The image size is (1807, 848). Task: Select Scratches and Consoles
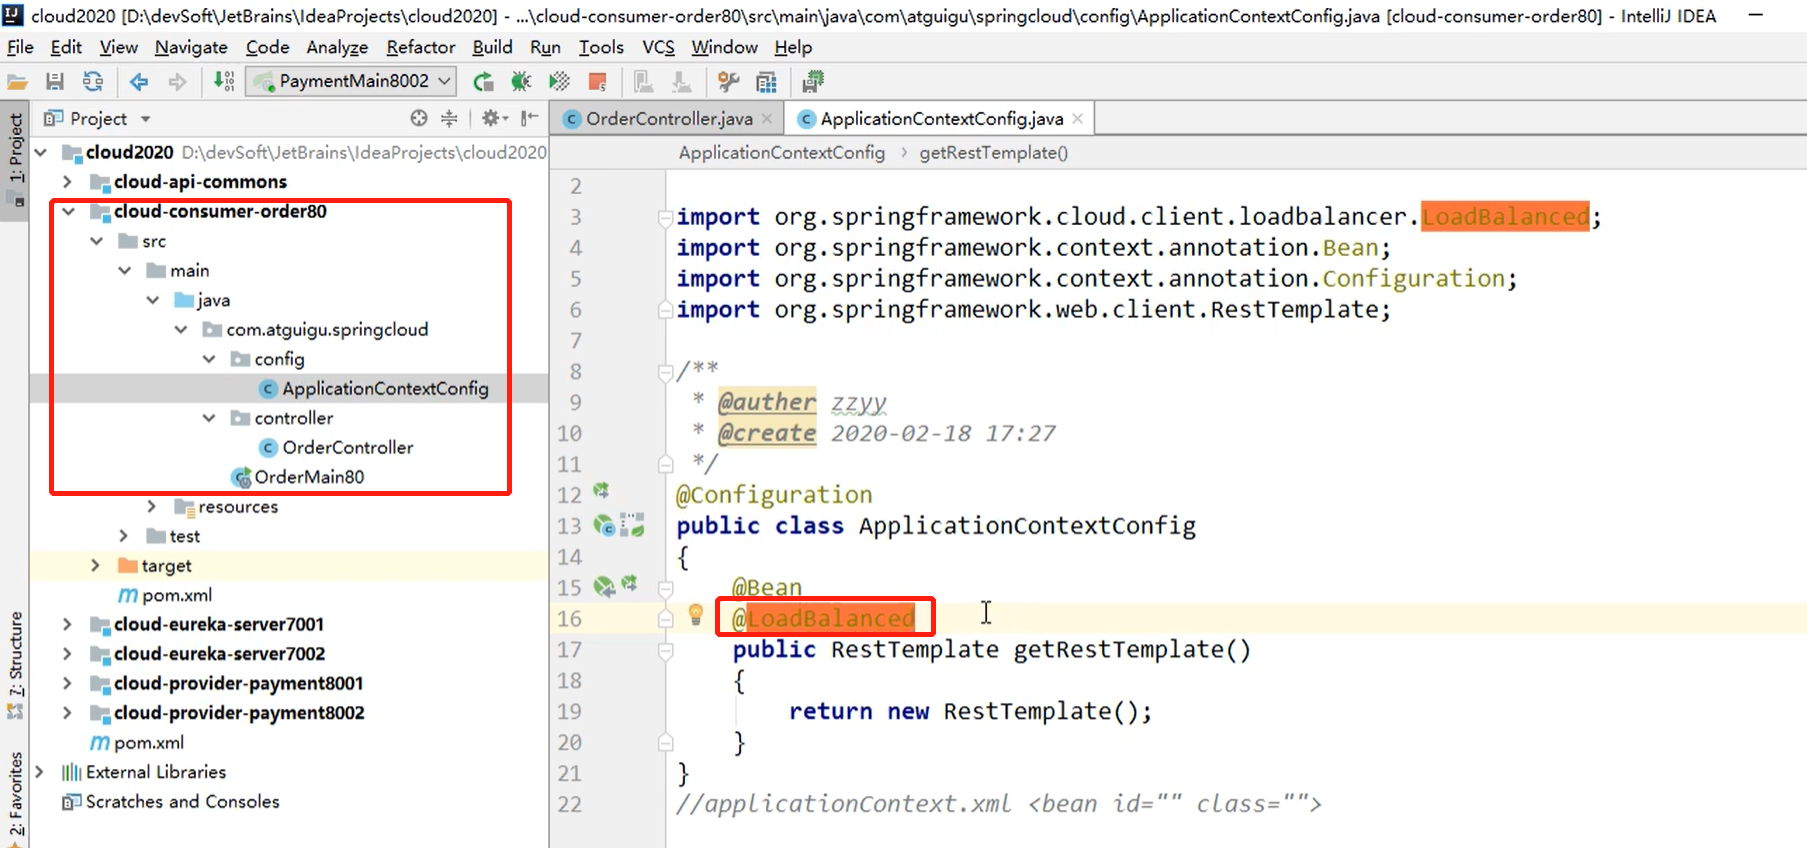[182, 802]
